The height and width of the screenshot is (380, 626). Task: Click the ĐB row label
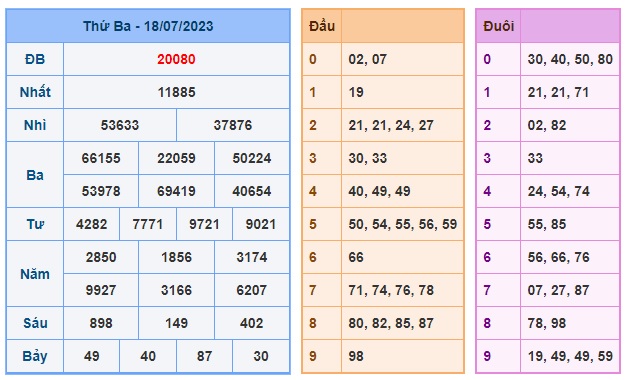click(35, 59)
